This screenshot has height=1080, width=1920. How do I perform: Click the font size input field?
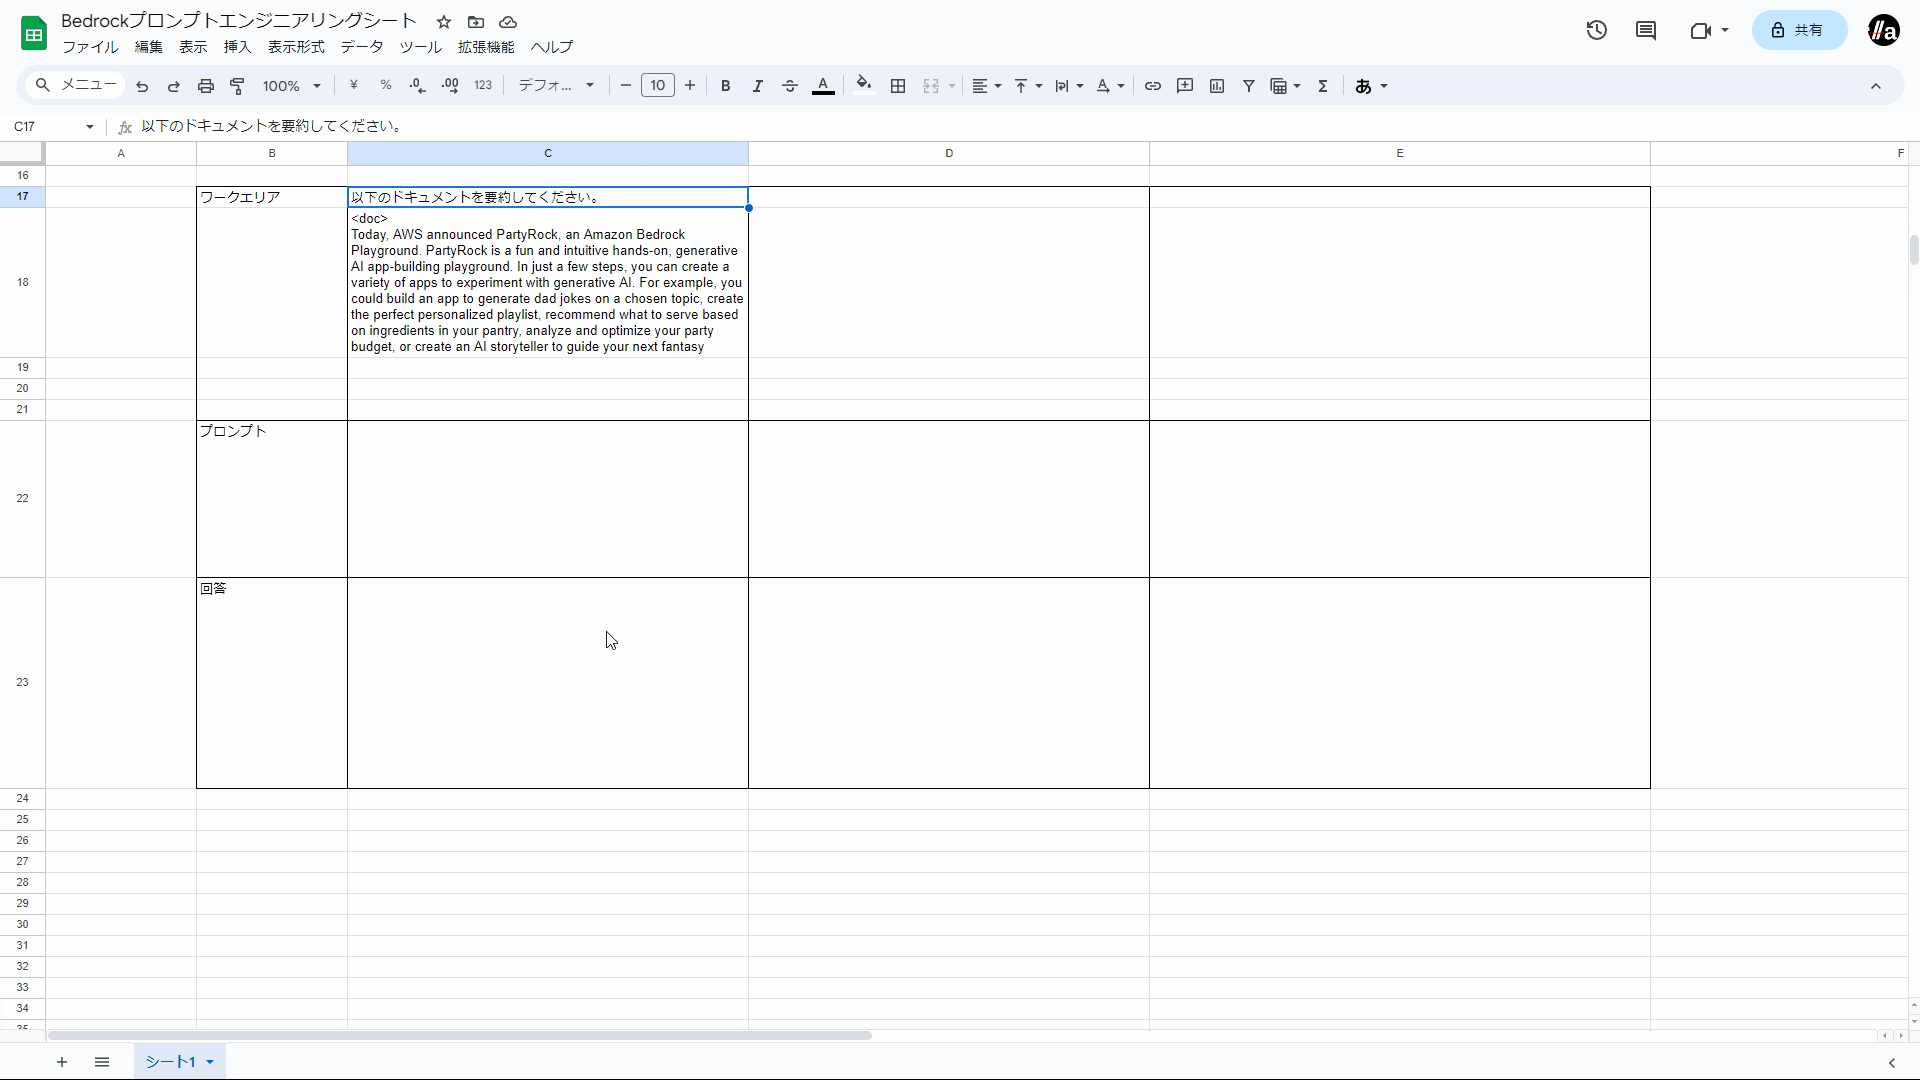coord(658,86)
